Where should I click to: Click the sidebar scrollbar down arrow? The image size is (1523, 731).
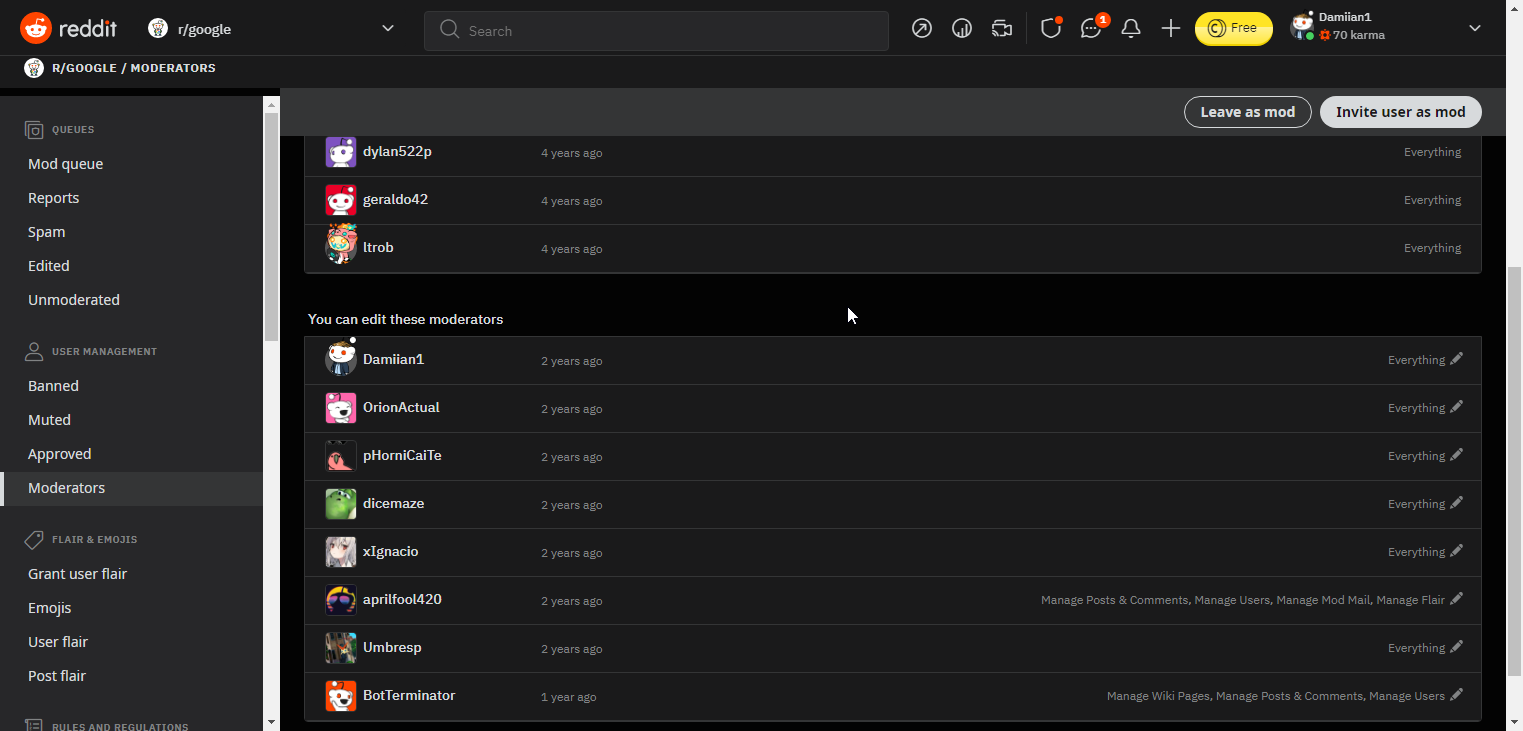tap(271, 721)
